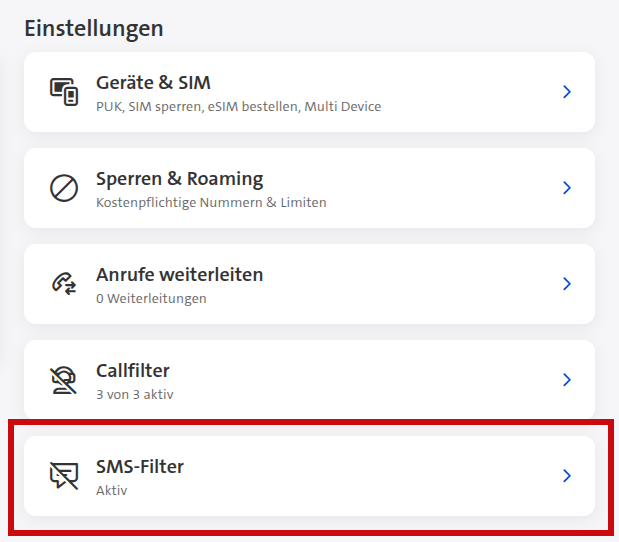The height and width of the screenshot is (542, 619).
Task: Open the Geräte & SIM title
Action: [x=153, y=82]
